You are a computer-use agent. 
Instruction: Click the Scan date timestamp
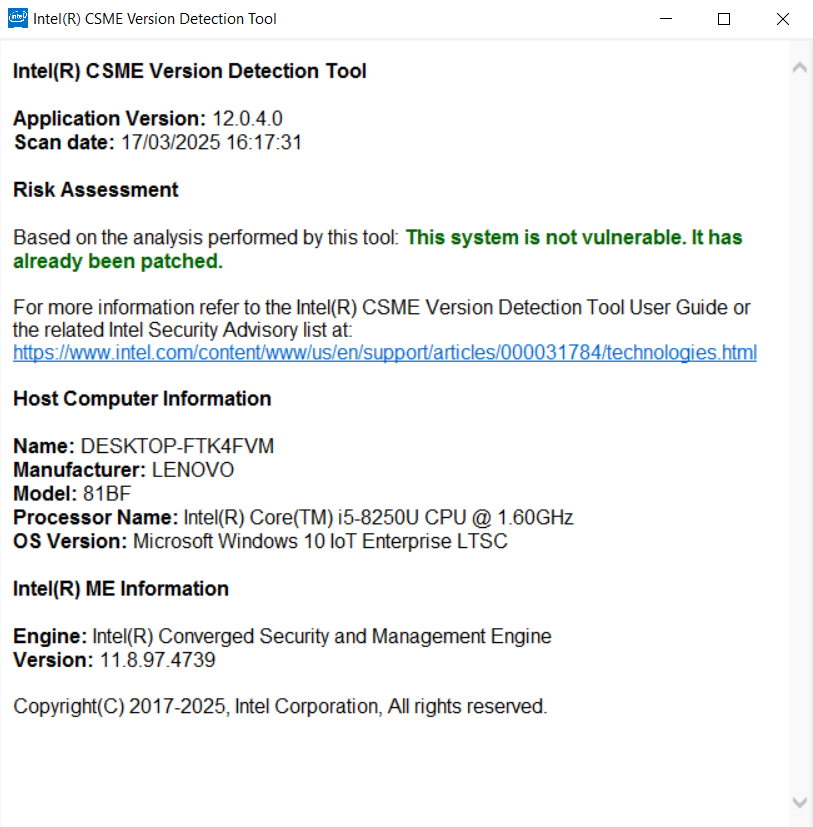[211, 142]
